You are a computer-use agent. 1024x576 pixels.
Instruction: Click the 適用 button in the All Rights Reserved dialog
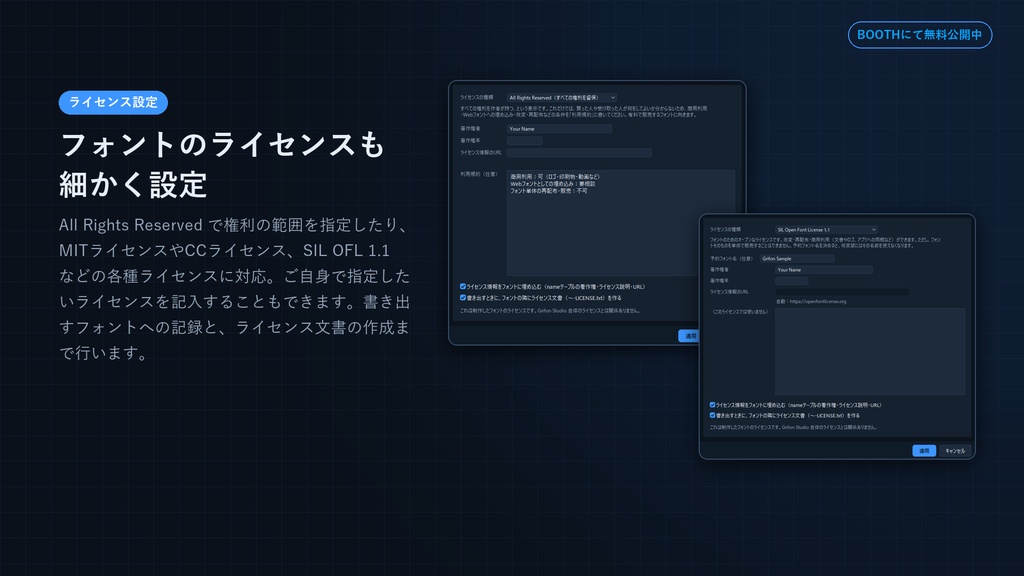(689, 336)
